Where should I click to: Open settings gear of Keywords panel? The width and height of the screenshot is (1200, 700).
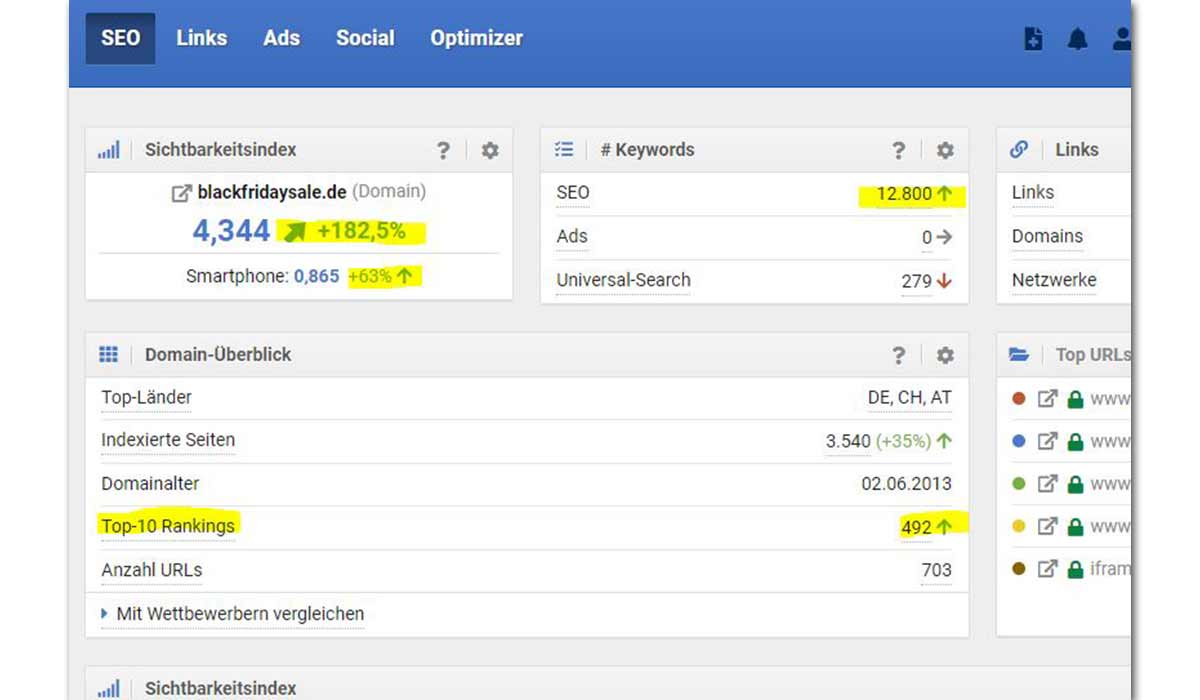(x=944, y=150)
